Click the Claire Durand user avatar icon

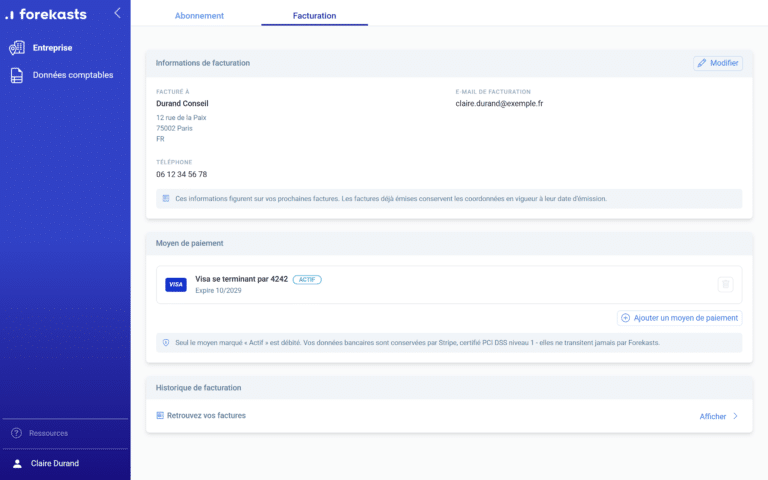pos(17,463)
